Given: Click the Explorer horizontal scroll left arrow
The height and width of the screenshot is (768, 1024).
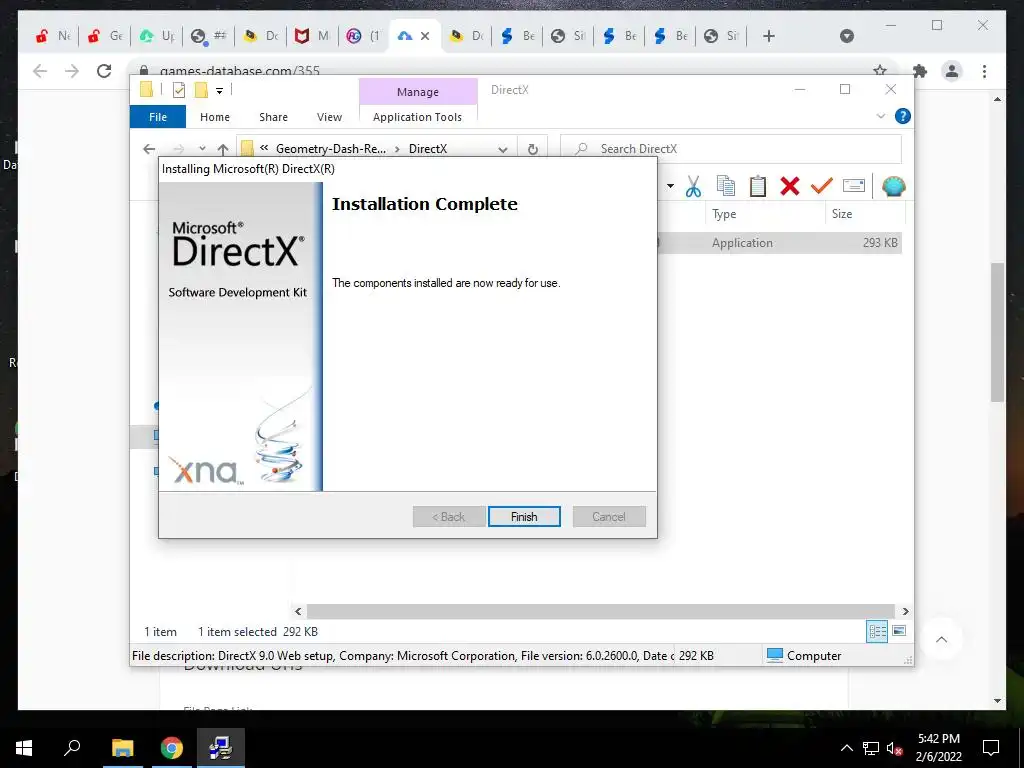Looking at the screenshot, I should click(298, 611).
